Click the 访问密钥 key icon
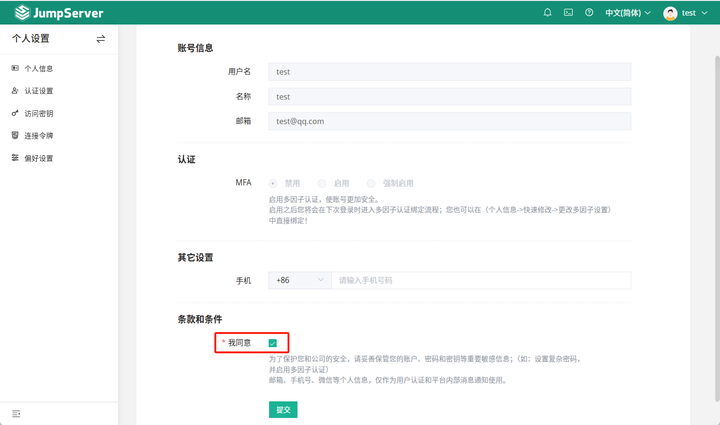This screenshot has height=425, width=720. [15, 113]
